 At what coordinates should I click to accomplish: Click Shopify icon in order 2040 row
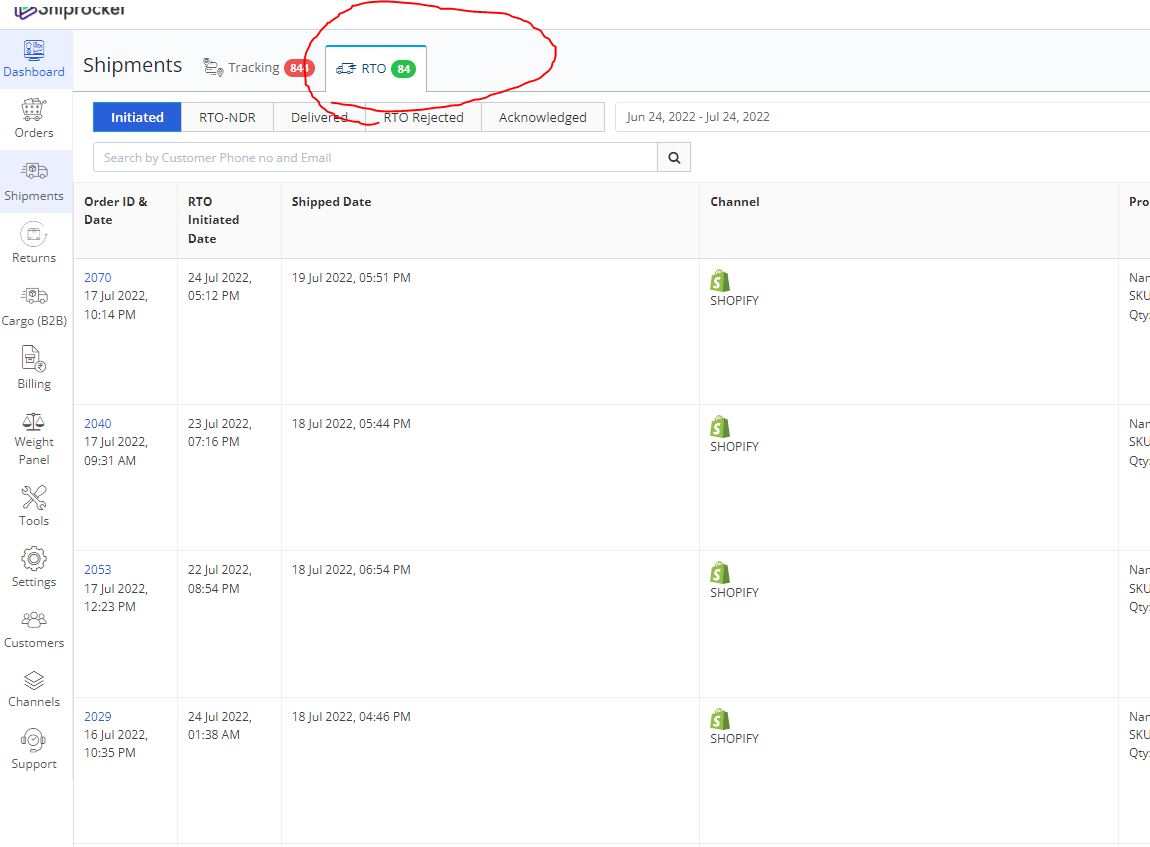click(720, 427)
